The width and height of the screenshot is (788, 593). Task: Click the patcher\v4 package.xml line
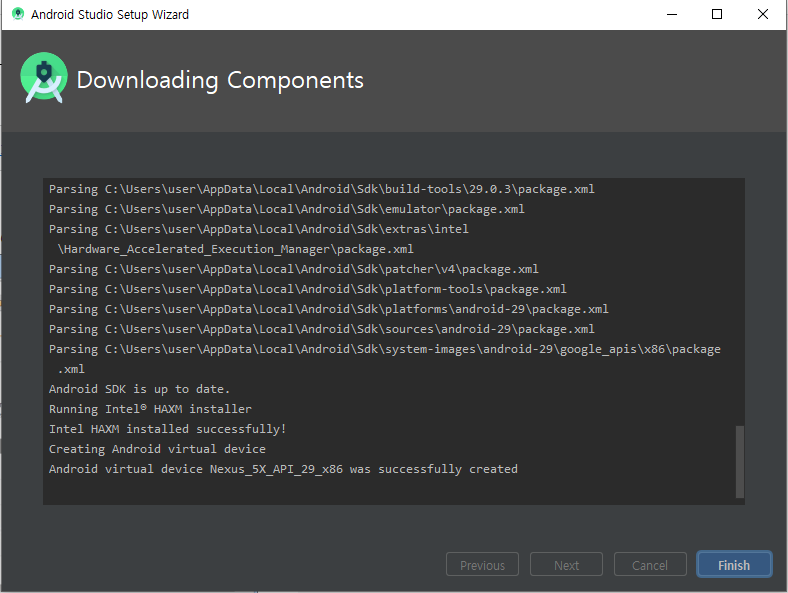(293, 269)
